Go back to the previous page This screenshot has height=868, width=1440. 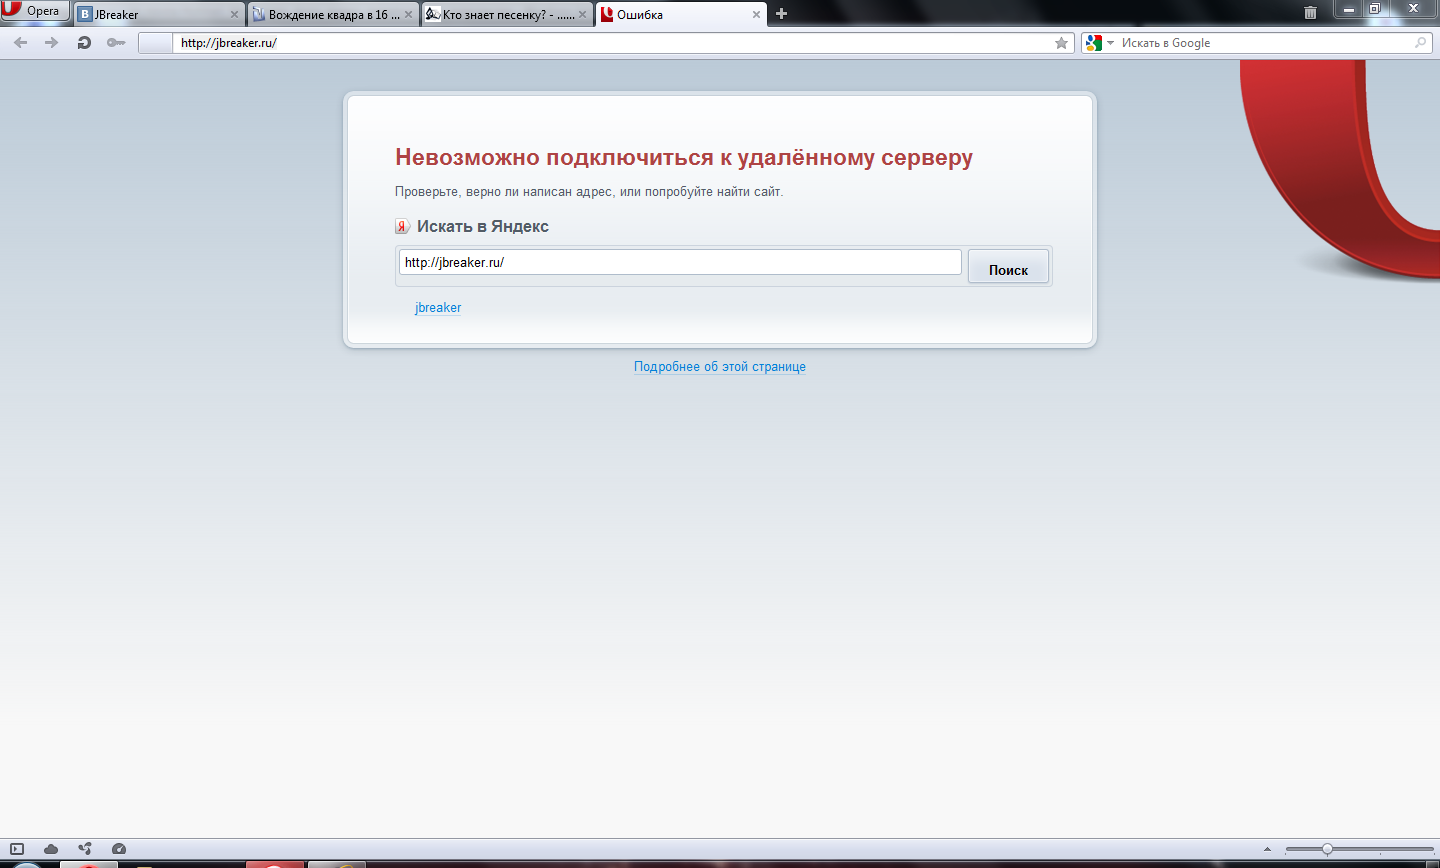coord(21,43)
